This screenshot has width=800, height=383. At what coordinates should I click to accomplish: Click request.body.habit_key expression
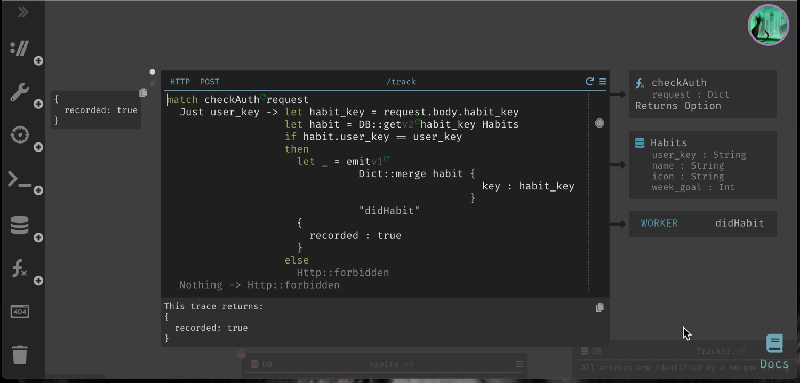coord(451,112)
